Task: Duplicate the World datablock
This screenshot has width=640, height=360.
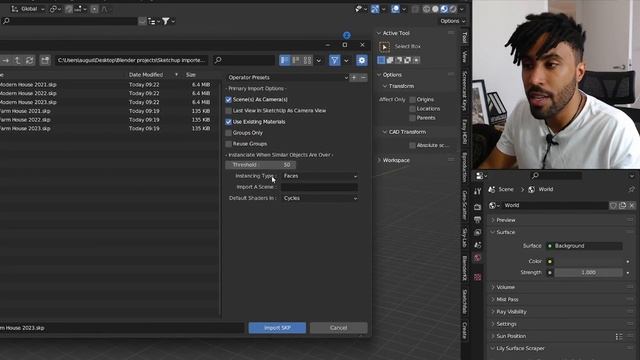Action: (622, 205)
